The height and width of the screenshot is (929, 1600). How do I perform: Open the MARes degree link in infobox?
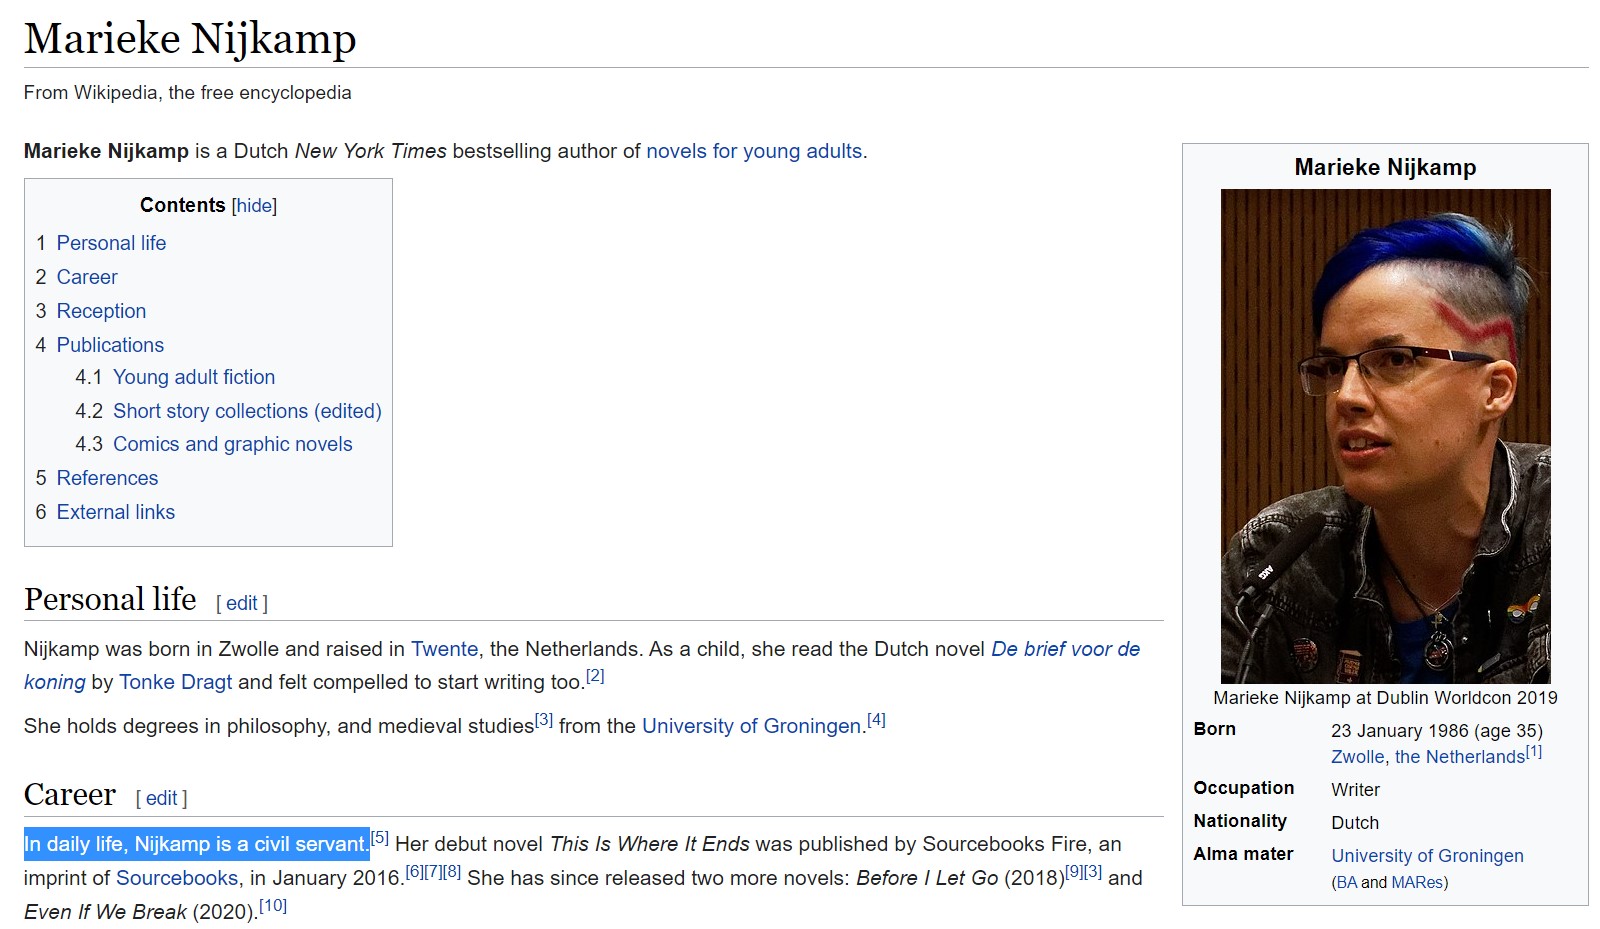pos(1416,882)
